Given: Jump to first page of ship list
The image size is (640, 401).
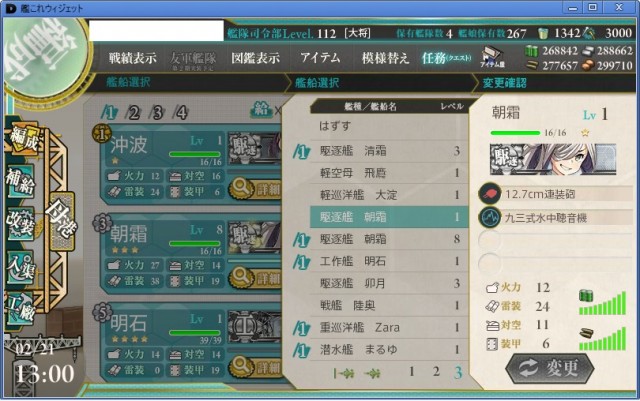Looking at the screenshot, I should point(343,373).
